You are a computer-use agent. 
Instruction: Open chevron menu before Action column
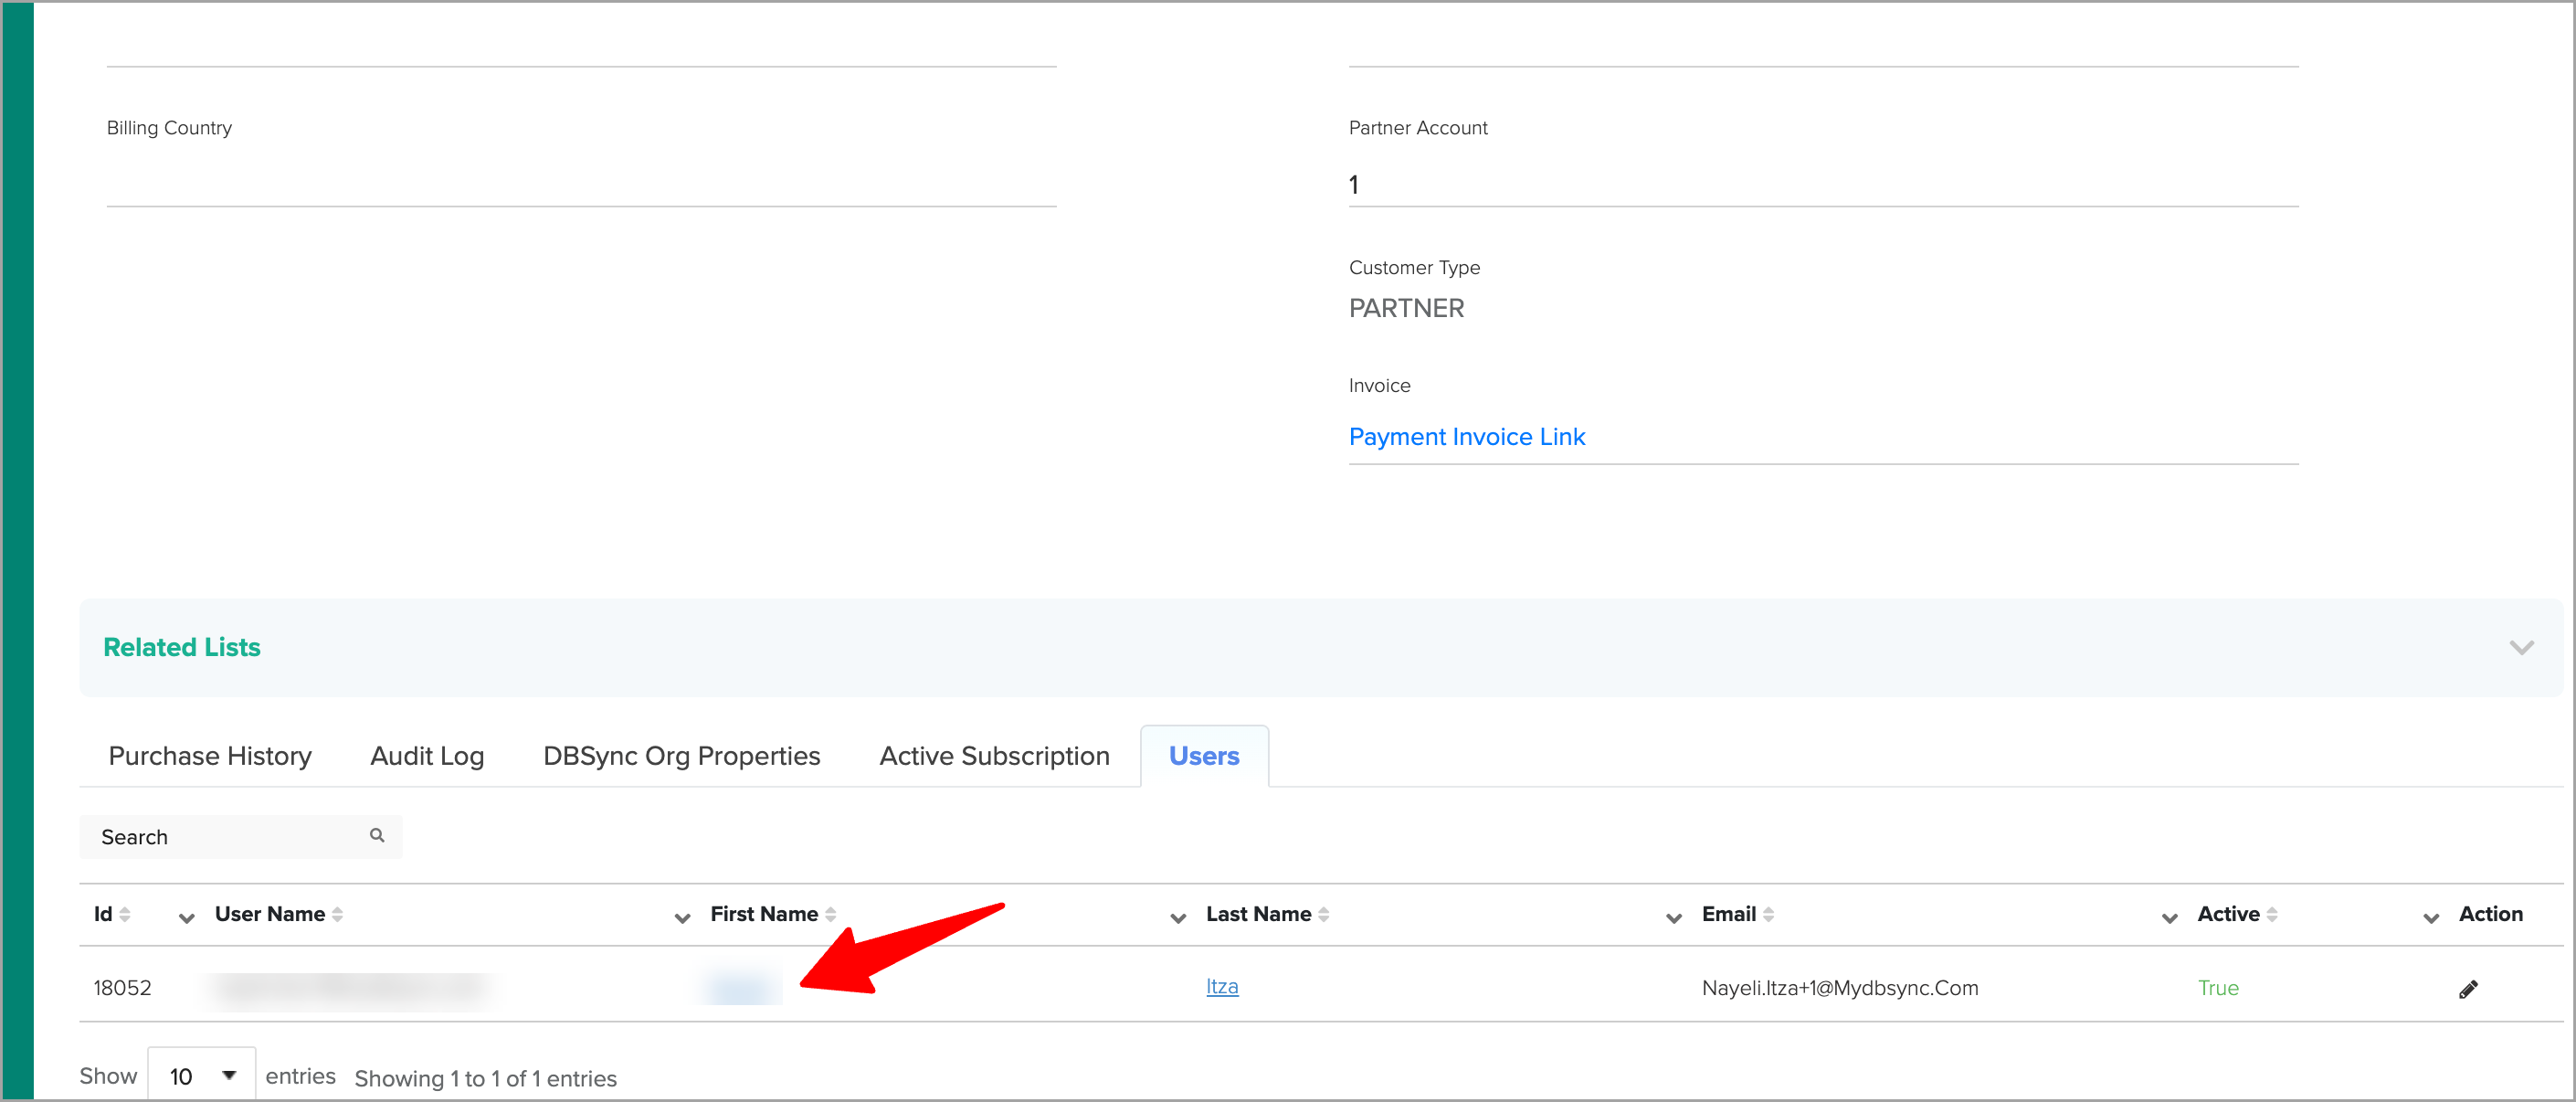click(x=2431, y=918)
